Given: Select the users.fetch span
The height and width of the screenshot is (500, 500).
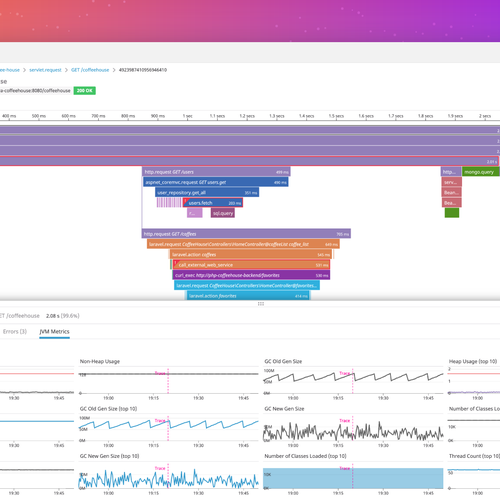Looking at the screenshot, I should click(x=213, y=203).
